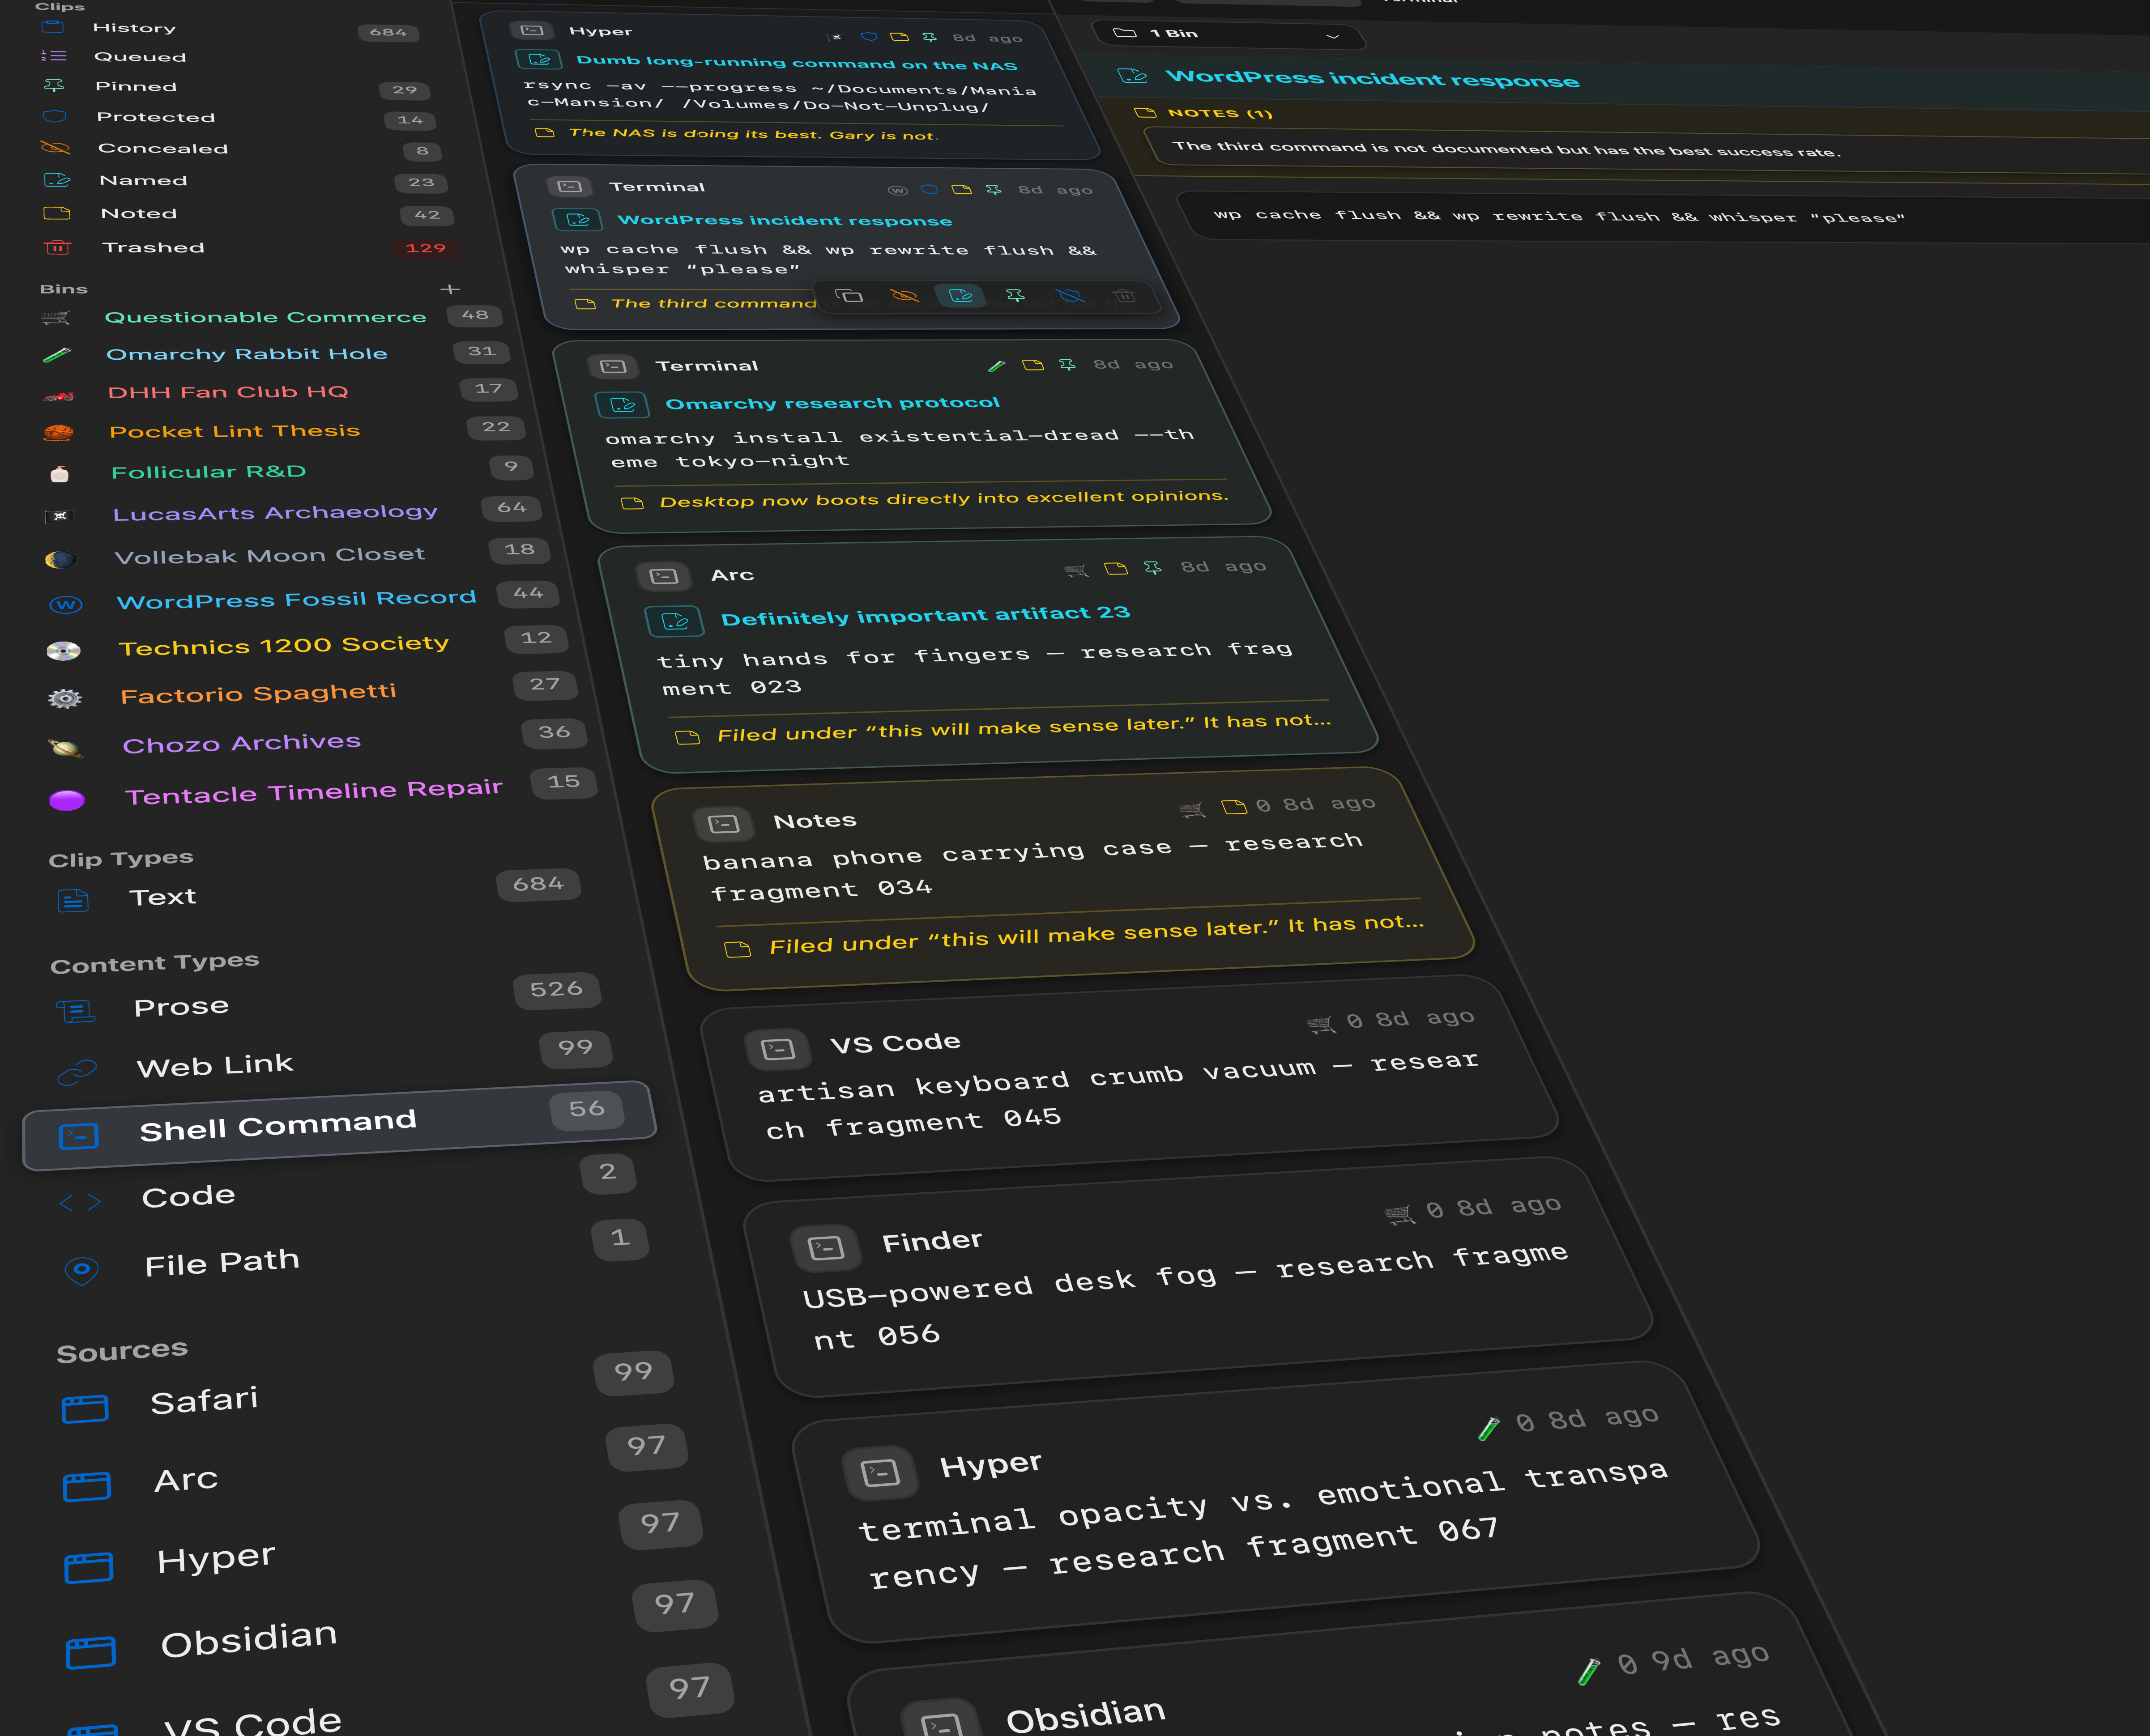Click the cart bin icon on the Arc card
The image size is (2150, 1736).
[x=1077, y=571]
